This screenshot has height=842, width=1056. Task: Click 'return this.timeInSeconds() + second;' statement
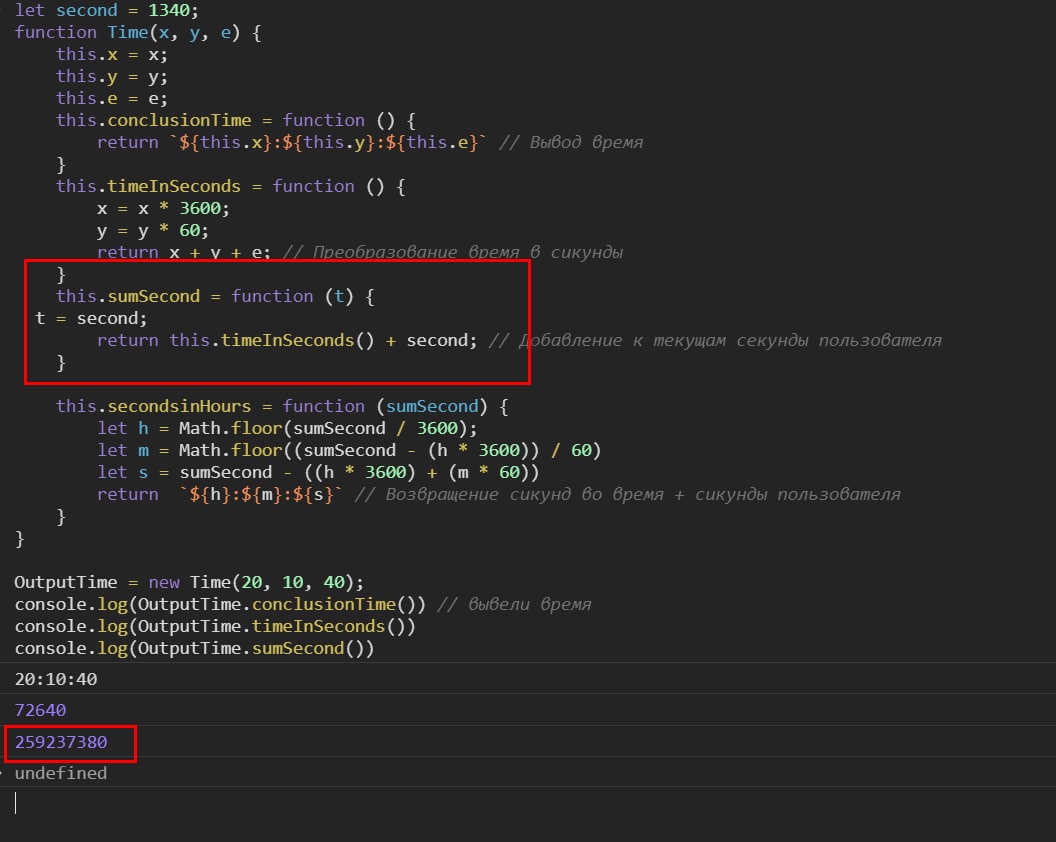pyautogui.click(x=288, y=341)
